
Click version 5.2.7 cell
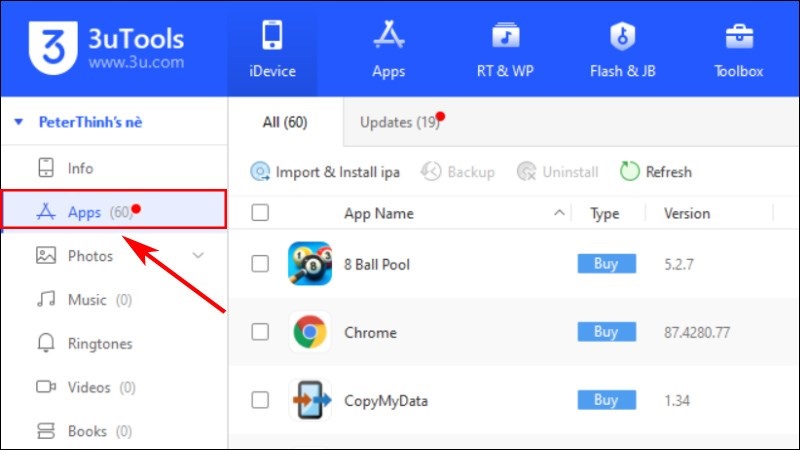coord(679,264)
